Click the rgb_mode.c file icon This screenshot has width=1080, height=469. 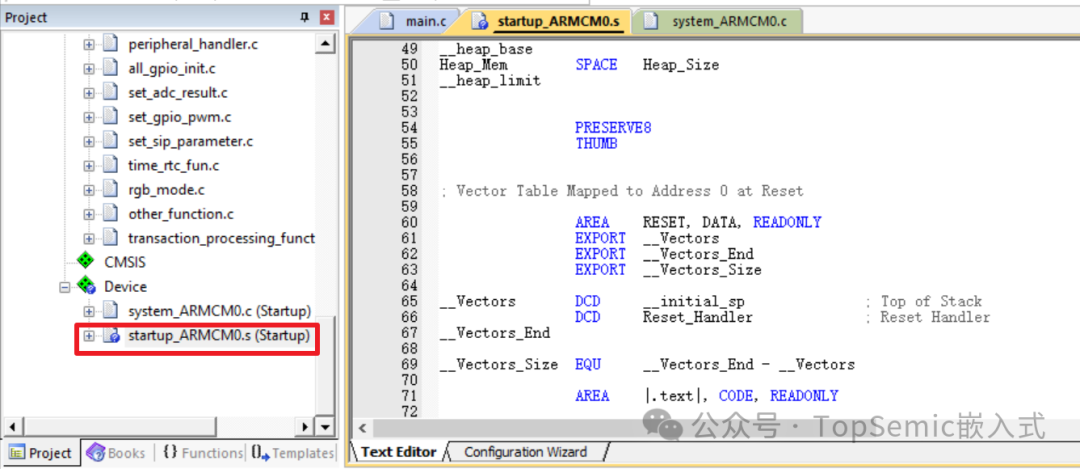point(110,190)
